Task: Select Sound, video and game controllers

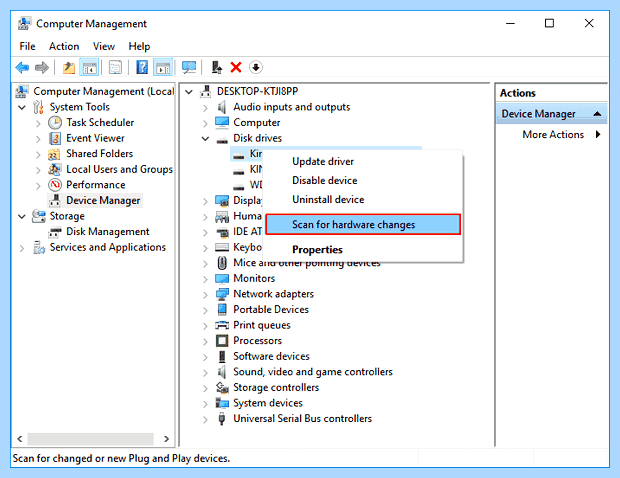Action: click(x=313, y=372)
